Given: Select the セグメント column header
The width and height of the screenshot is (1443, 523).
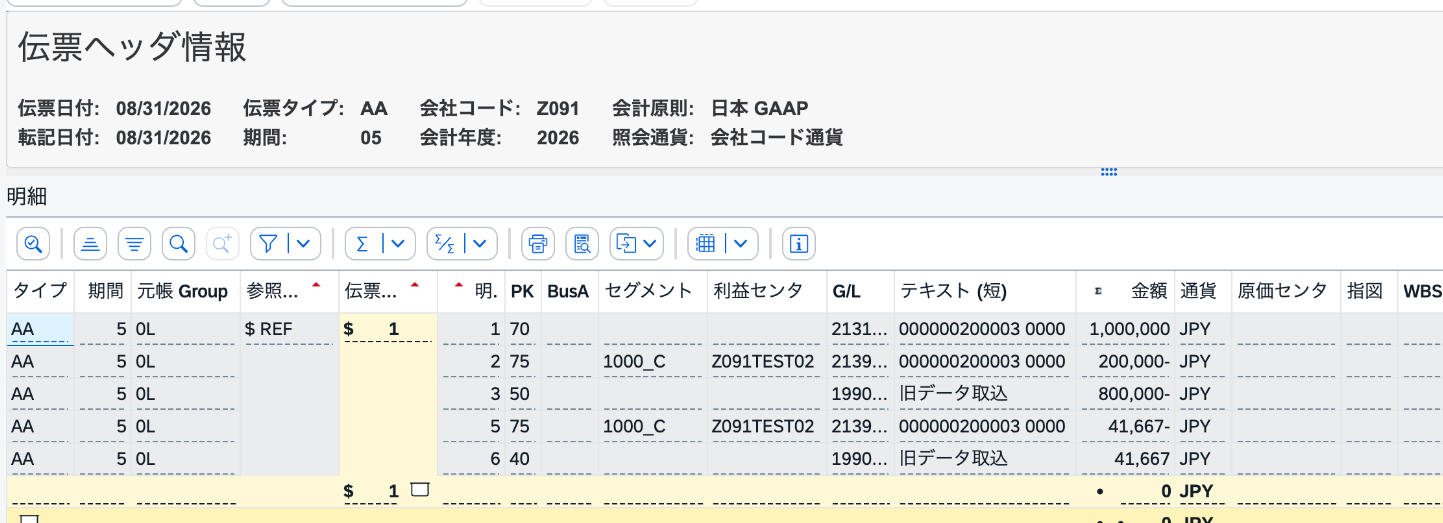Looking at the screenshot, I should (652, 291).
